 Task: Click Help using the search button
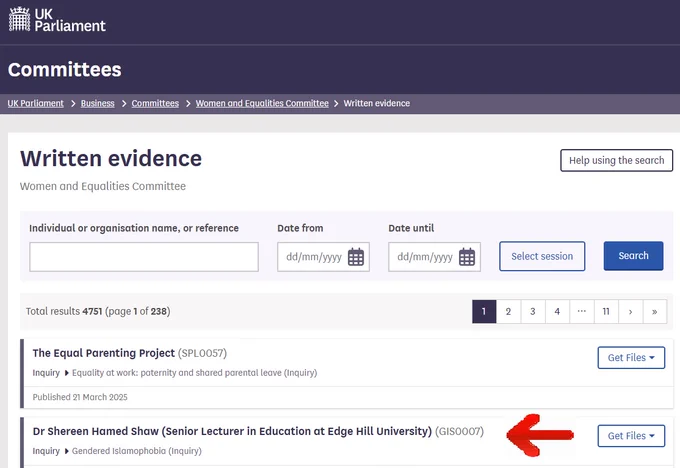616,160
